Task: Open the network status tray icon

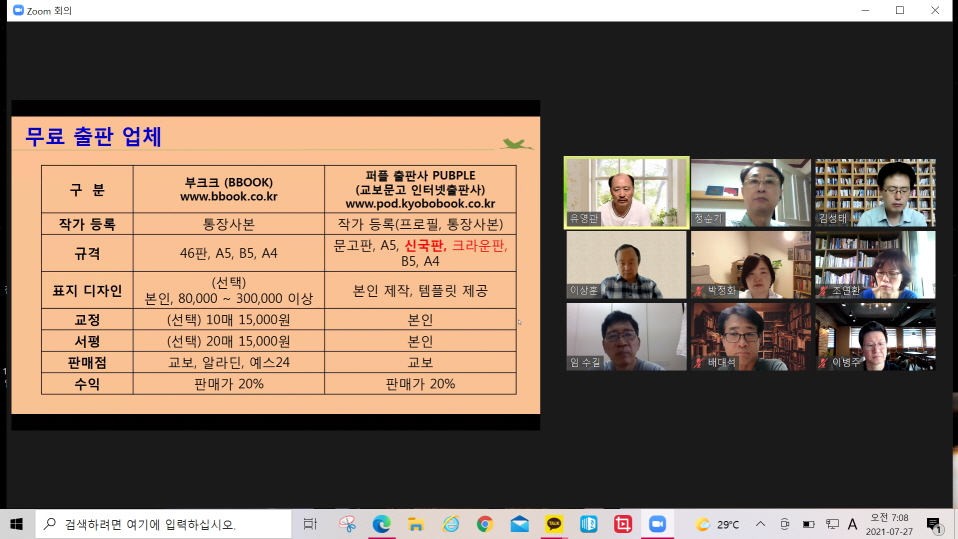Action: pos(832,524)
